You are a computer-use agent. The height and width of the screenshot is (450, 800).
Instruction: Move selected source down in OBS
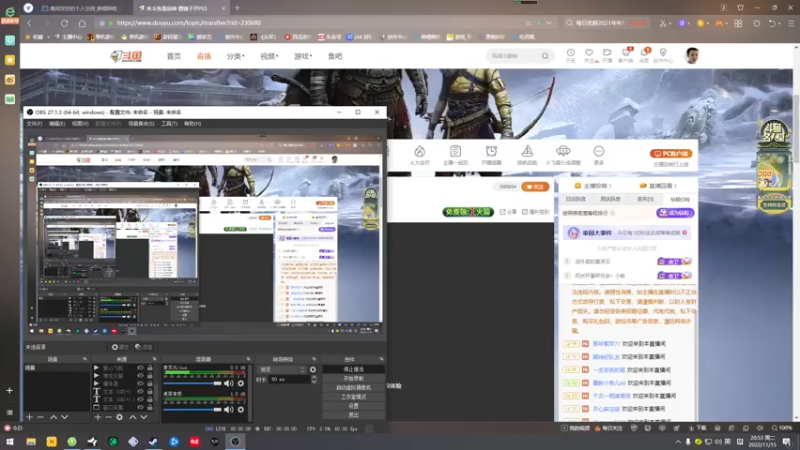pos(144,417)
